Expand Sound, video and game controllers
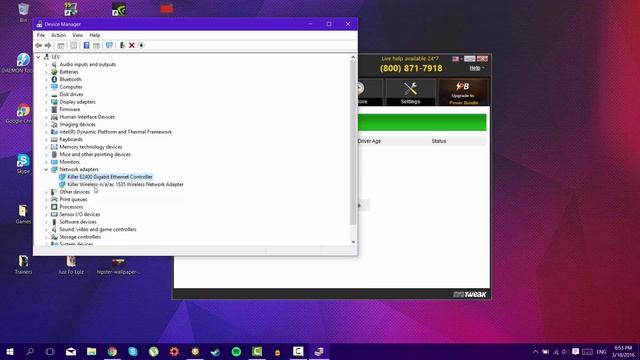 pyautogui.click(x=46, y=229)
